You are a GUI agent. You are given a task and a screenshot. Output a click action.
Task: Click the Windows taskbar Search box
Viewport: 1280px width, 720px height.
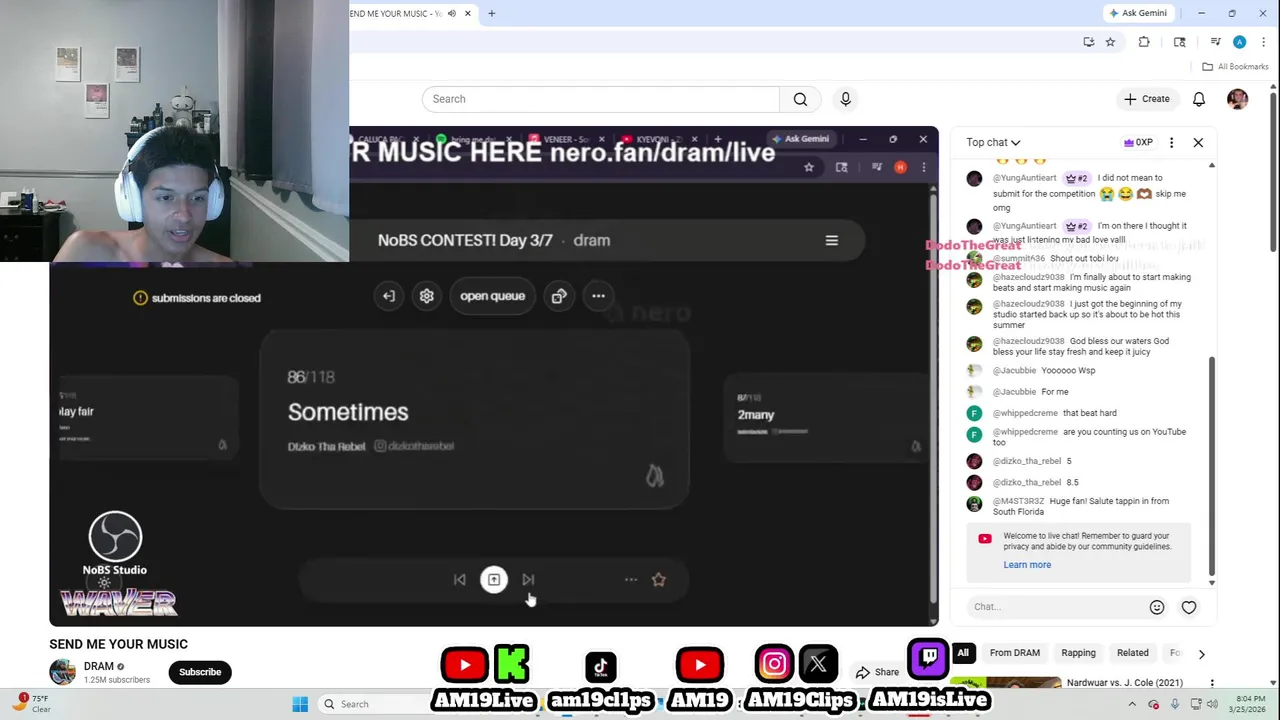point(372,704)
